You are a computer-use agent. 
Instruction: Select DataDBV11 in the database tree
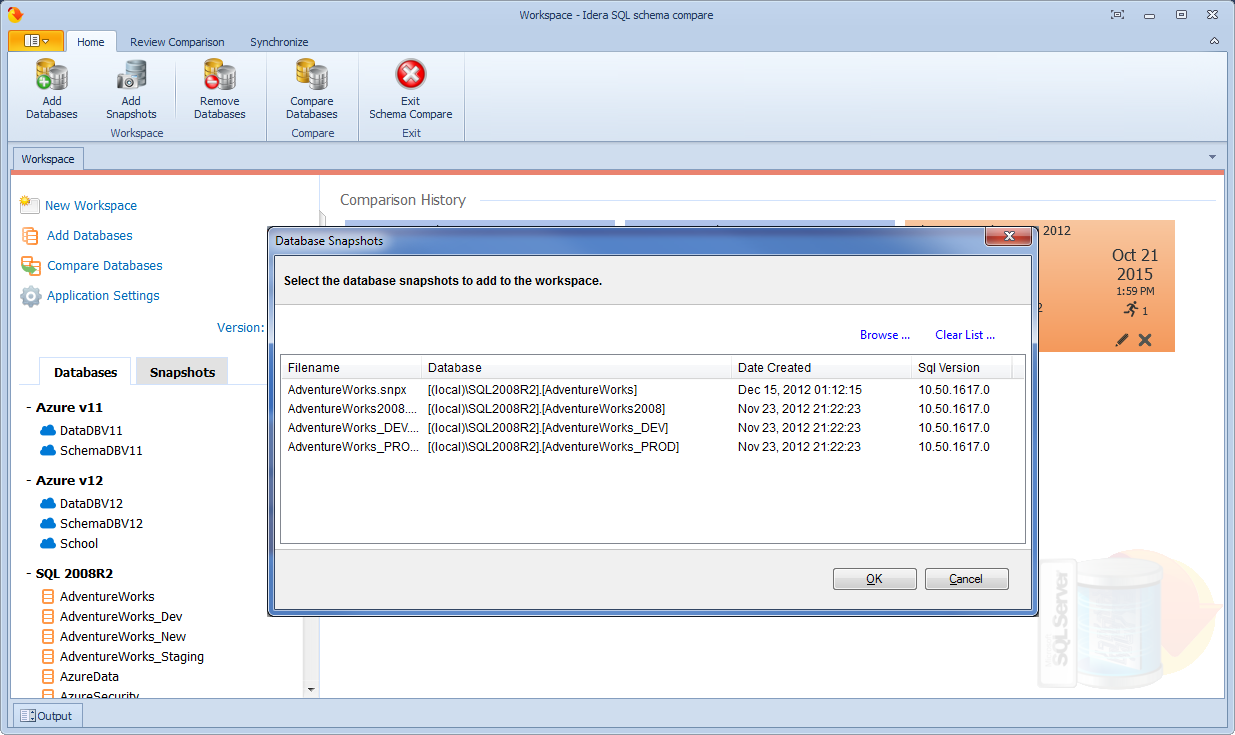pyautogui.click(x=91, y=430)
